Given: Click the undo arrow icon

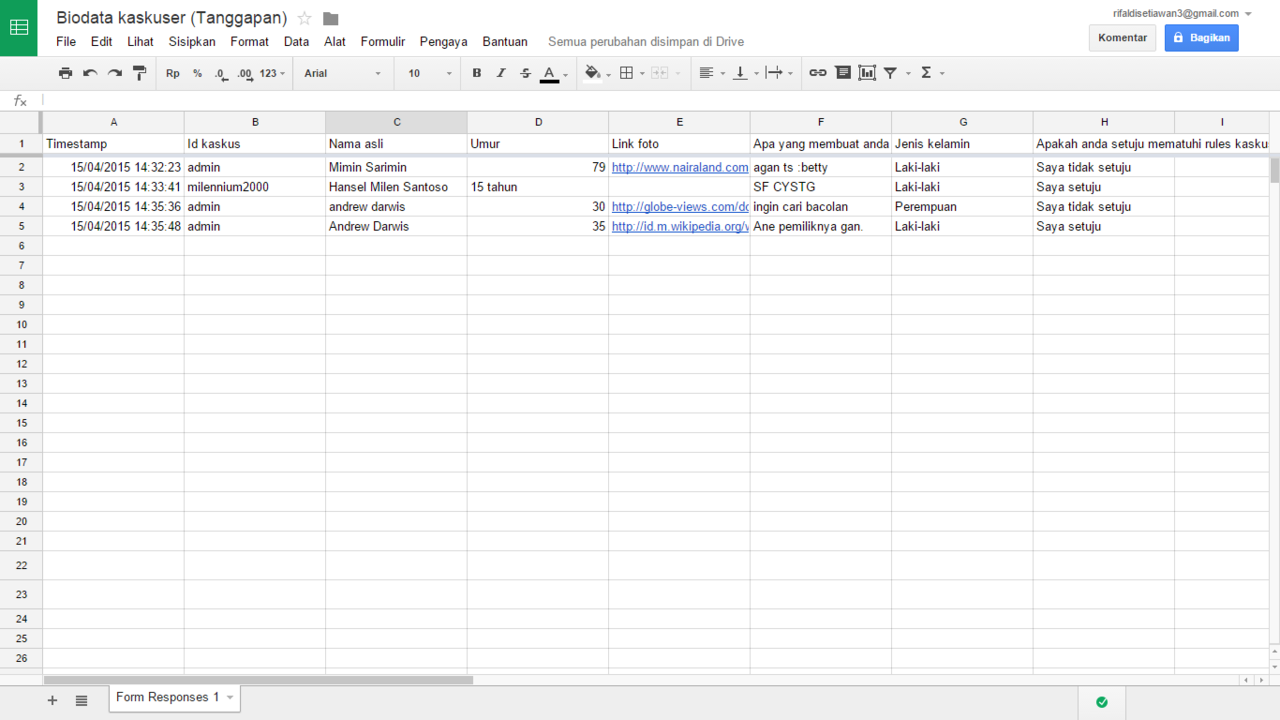Looking at the screenshot, I should (90, 73).
